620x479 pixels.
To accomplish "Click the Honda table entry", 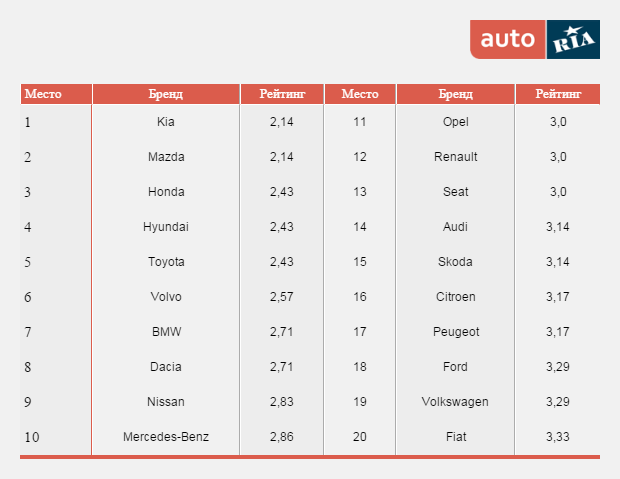I will point(166,192).
